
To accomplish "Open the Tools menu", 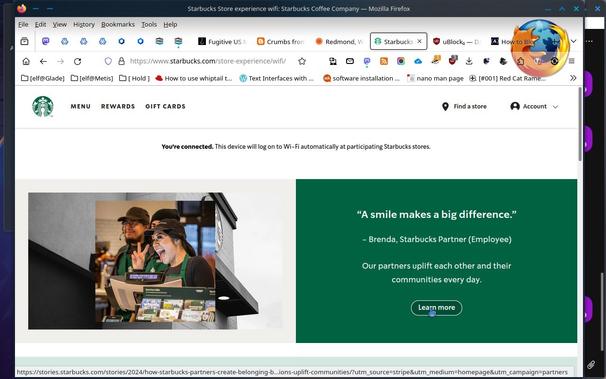I will [149, 24].
